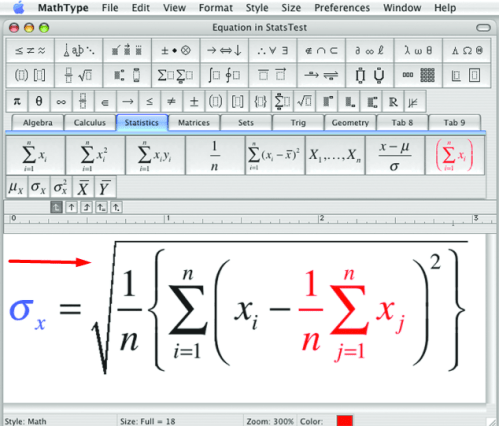Select the left-justified tab stop button
The image size is (499, 426).
click(56, 207)
